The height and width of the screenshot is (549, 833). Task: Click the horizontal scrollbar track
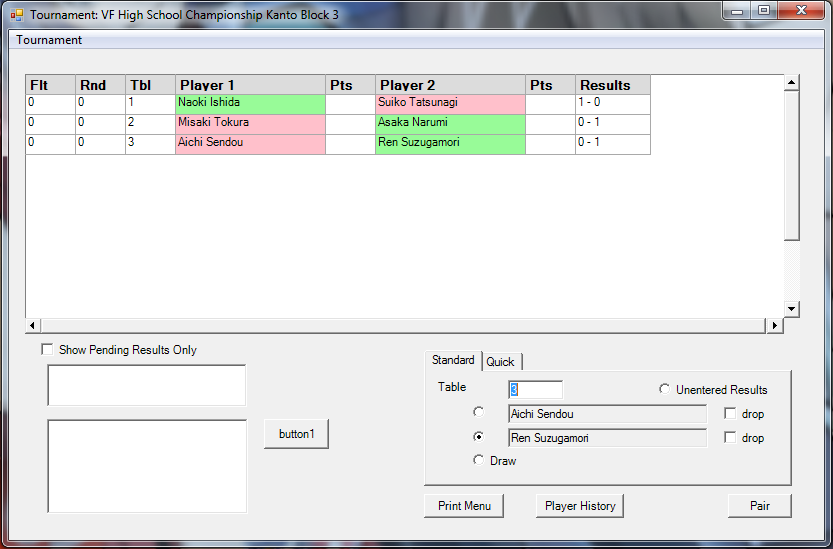pos(403,325)
